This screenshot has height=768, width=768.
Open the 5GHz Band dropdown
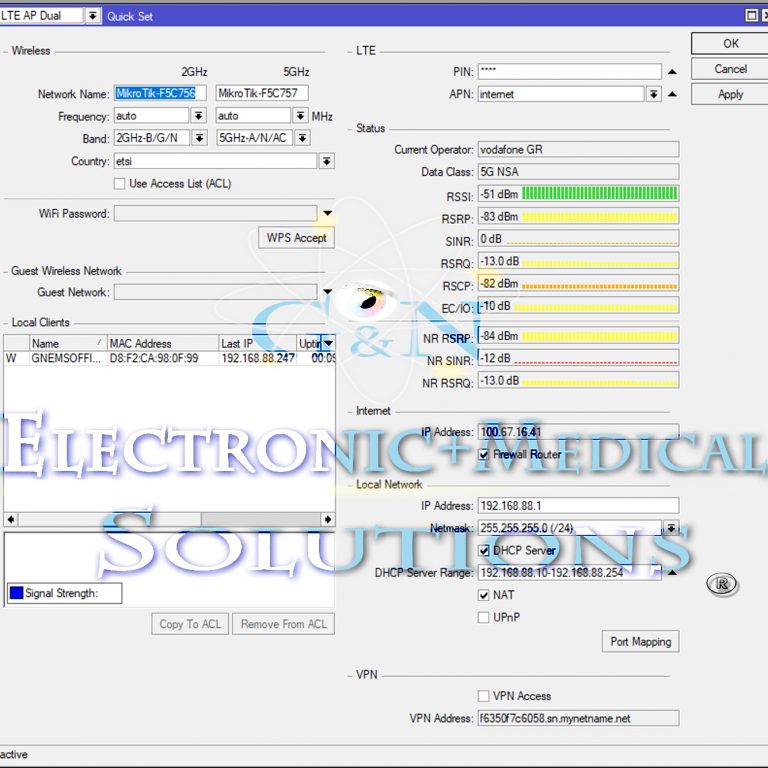(x=303, y=138)
